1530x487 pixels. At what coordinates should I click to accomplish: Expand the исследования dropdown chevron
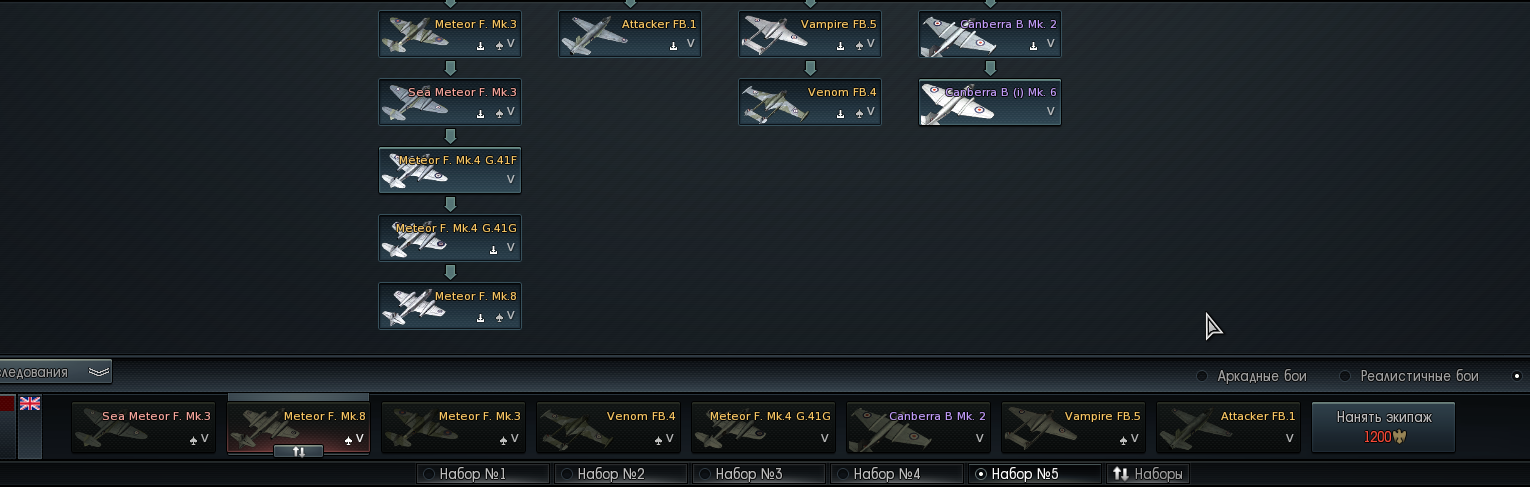point(98,372)
